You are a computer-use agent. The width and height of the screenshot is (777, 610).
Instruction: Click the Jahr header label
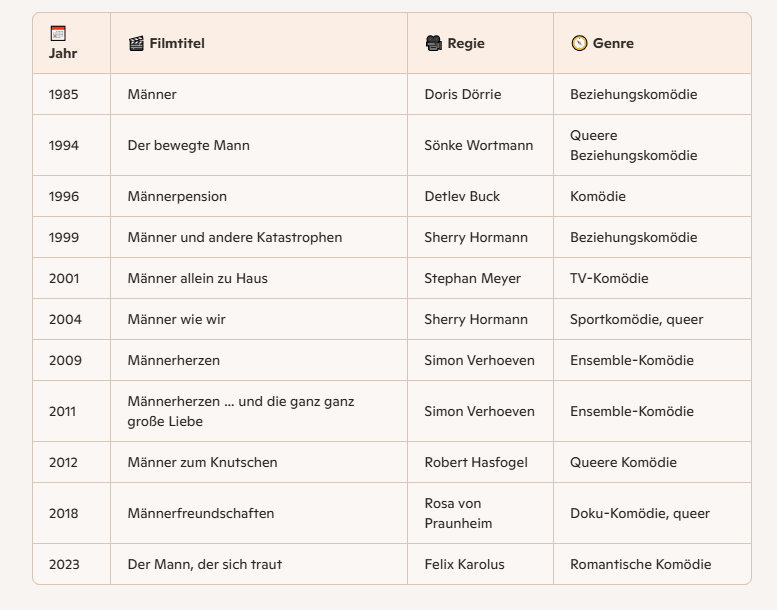pos(63,53)
